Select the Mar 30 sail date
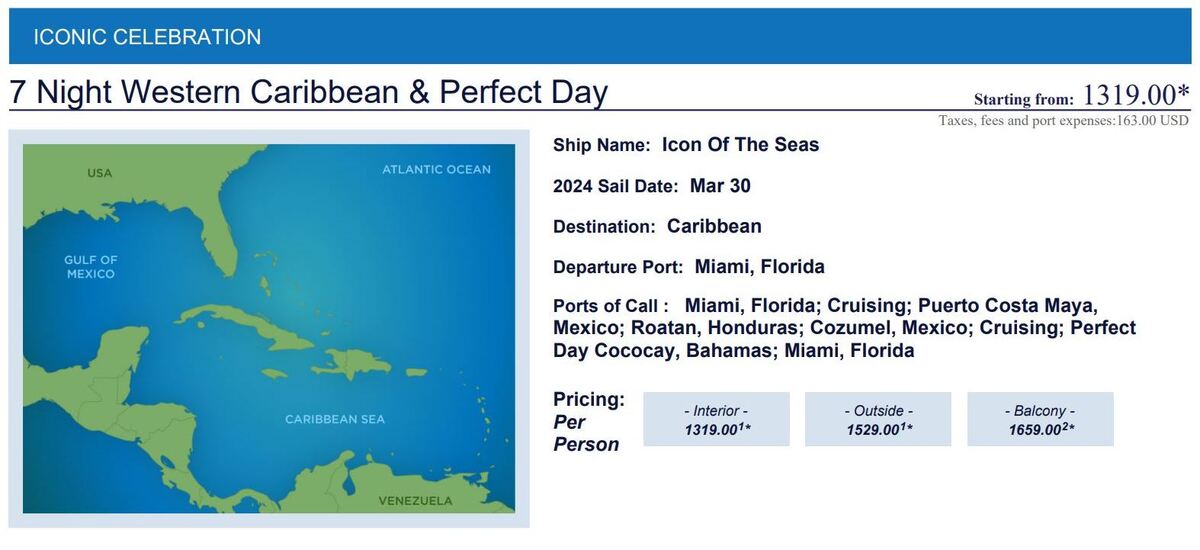The image size is (1200, 550). 720,186
